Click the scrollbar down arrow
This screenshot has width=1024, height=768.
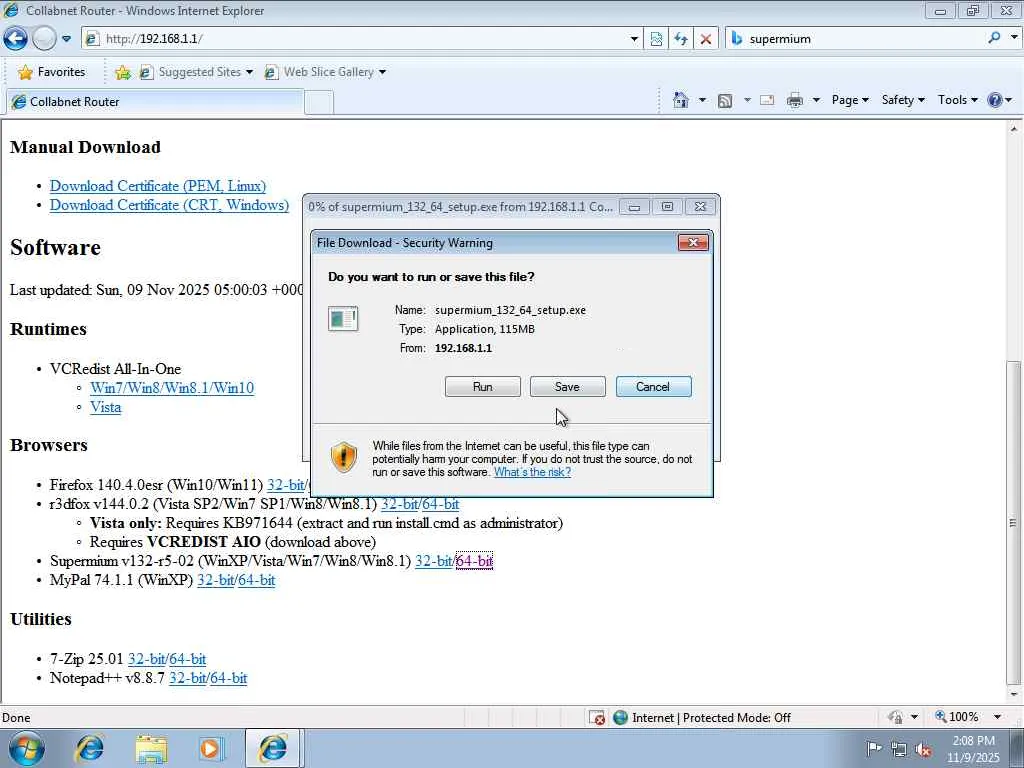point(1014,694)
